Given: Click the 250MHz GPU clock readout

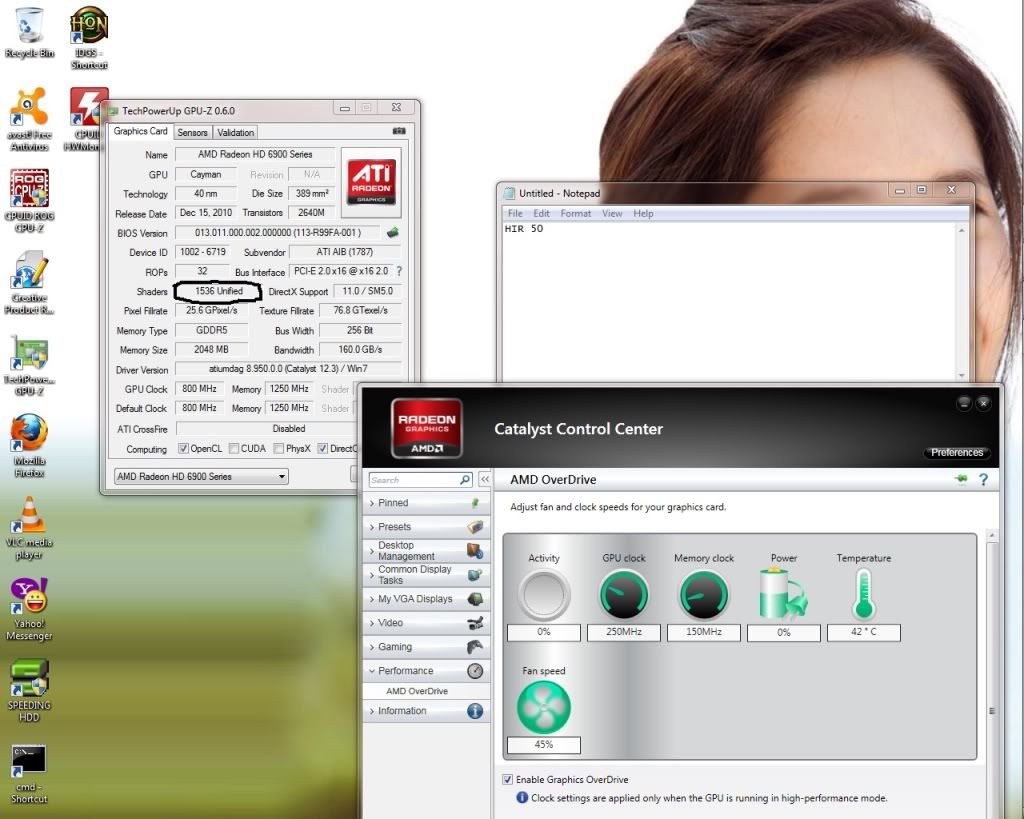Looking at the screenshot, I should coord(624,632).
